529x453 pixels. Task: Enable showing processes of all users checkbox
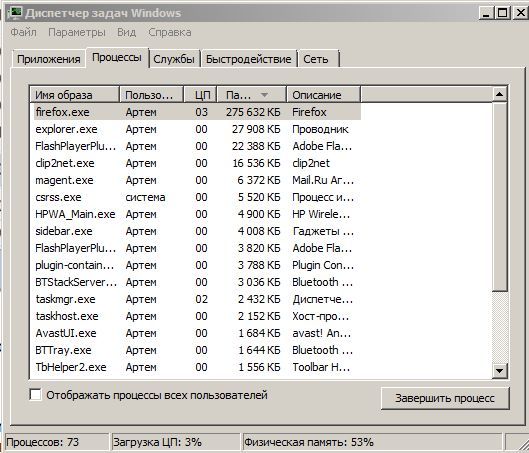tap(35, 395)
